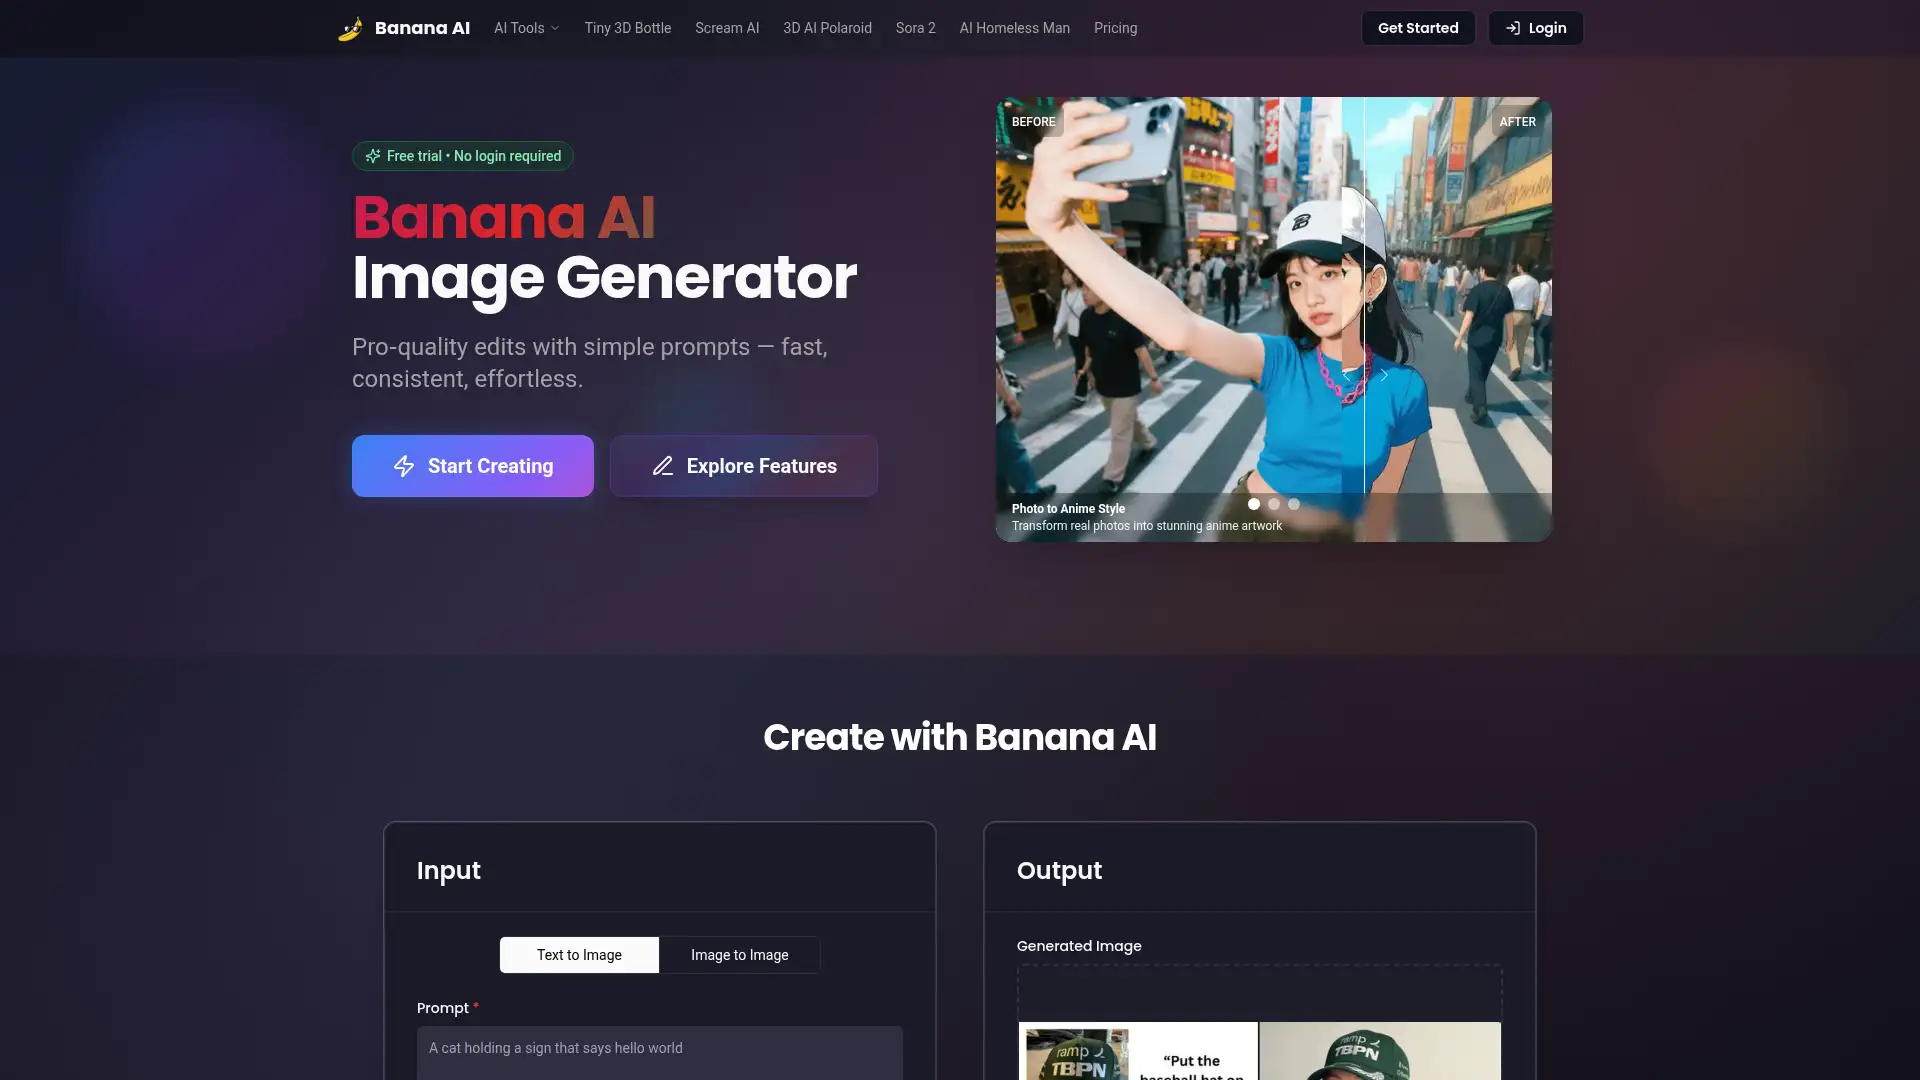Click the pencil icon on Explore Features
Image resolution: width=1920 pixels, height=1080 pixels.
pyautogui.click(x=663, y=466)
